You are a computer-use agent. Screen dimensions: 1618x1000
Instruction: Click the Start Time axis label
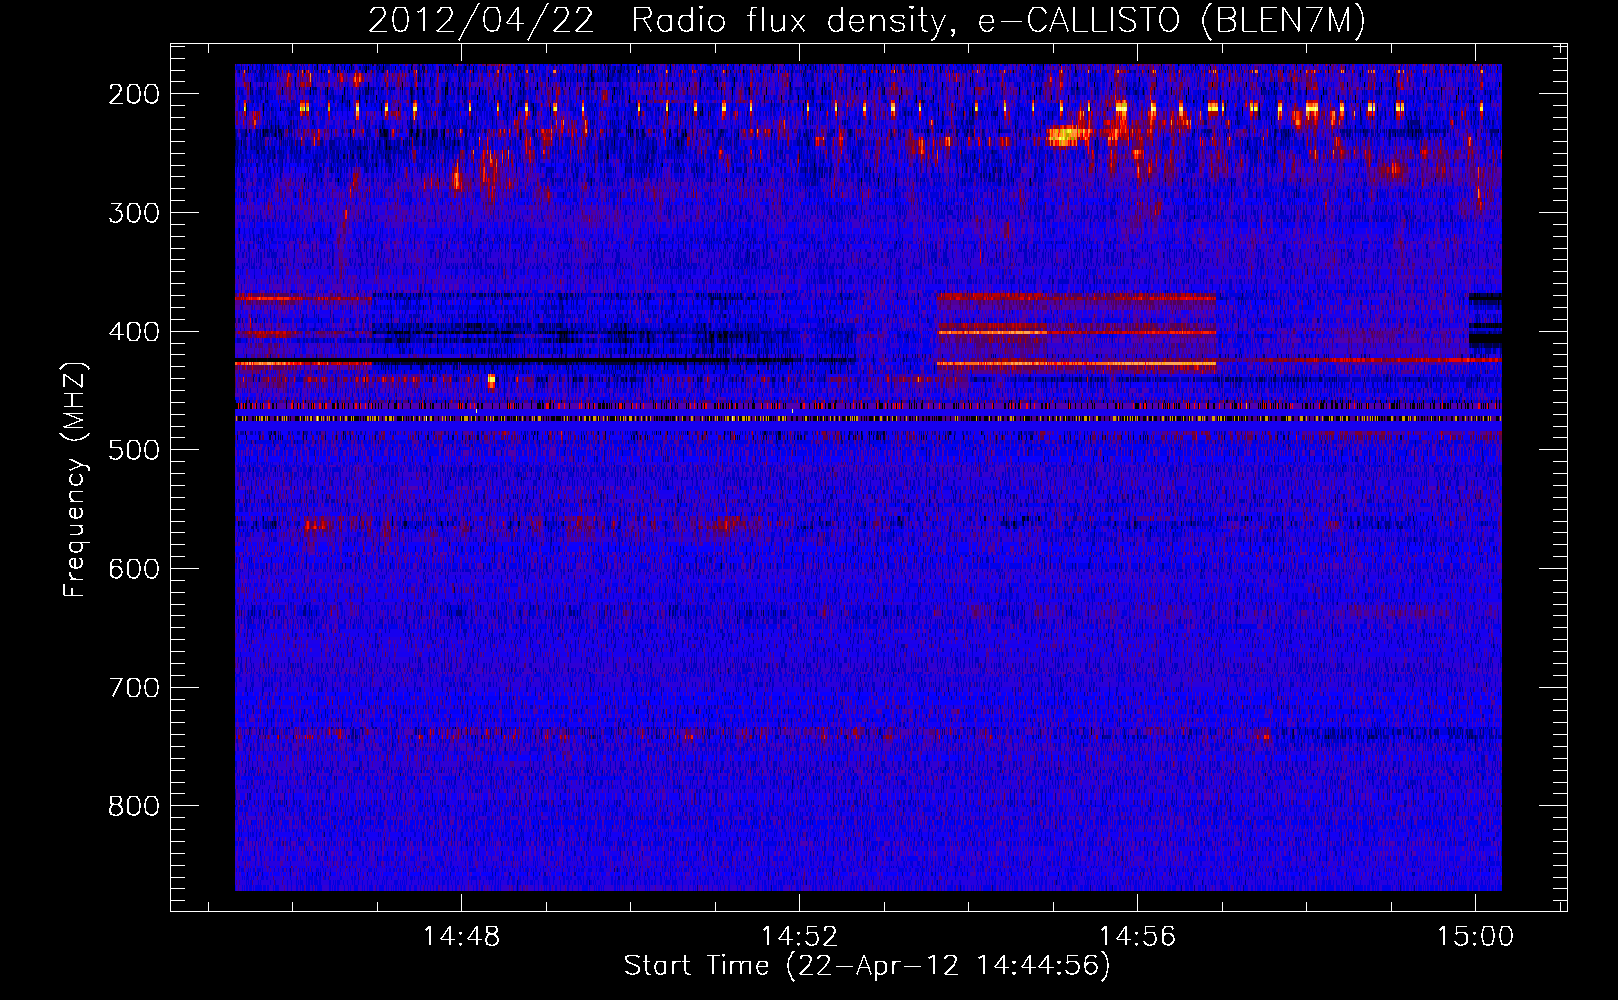tap(867, 966)
